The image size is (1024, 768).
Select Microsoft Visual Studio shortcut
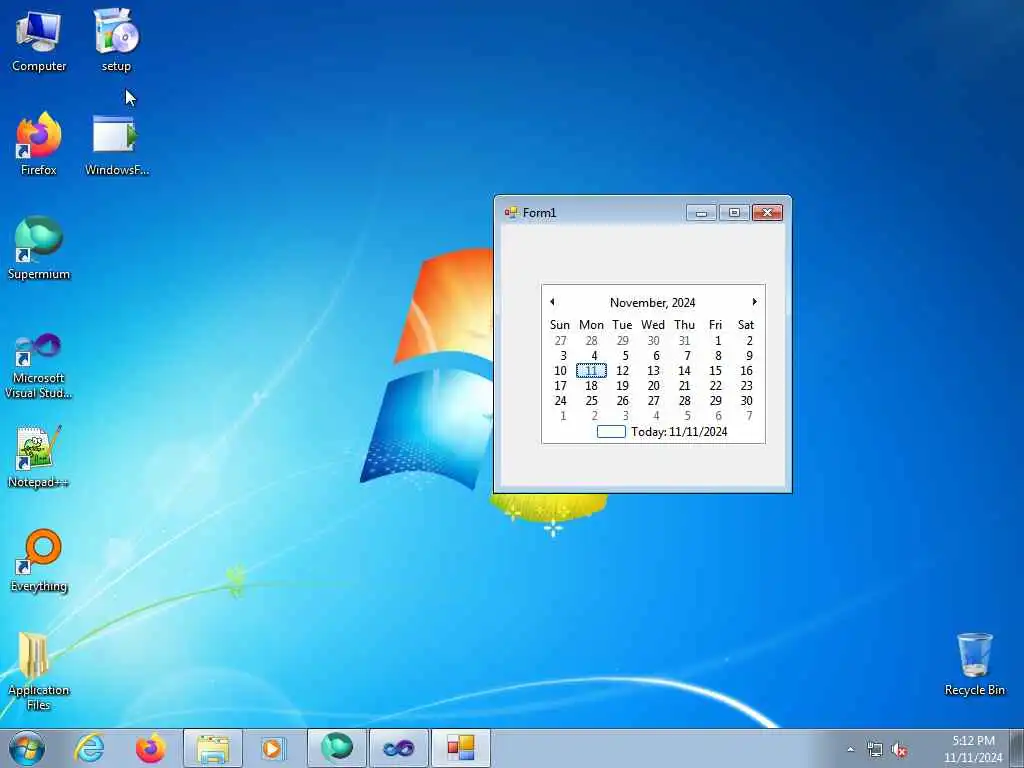39,366
